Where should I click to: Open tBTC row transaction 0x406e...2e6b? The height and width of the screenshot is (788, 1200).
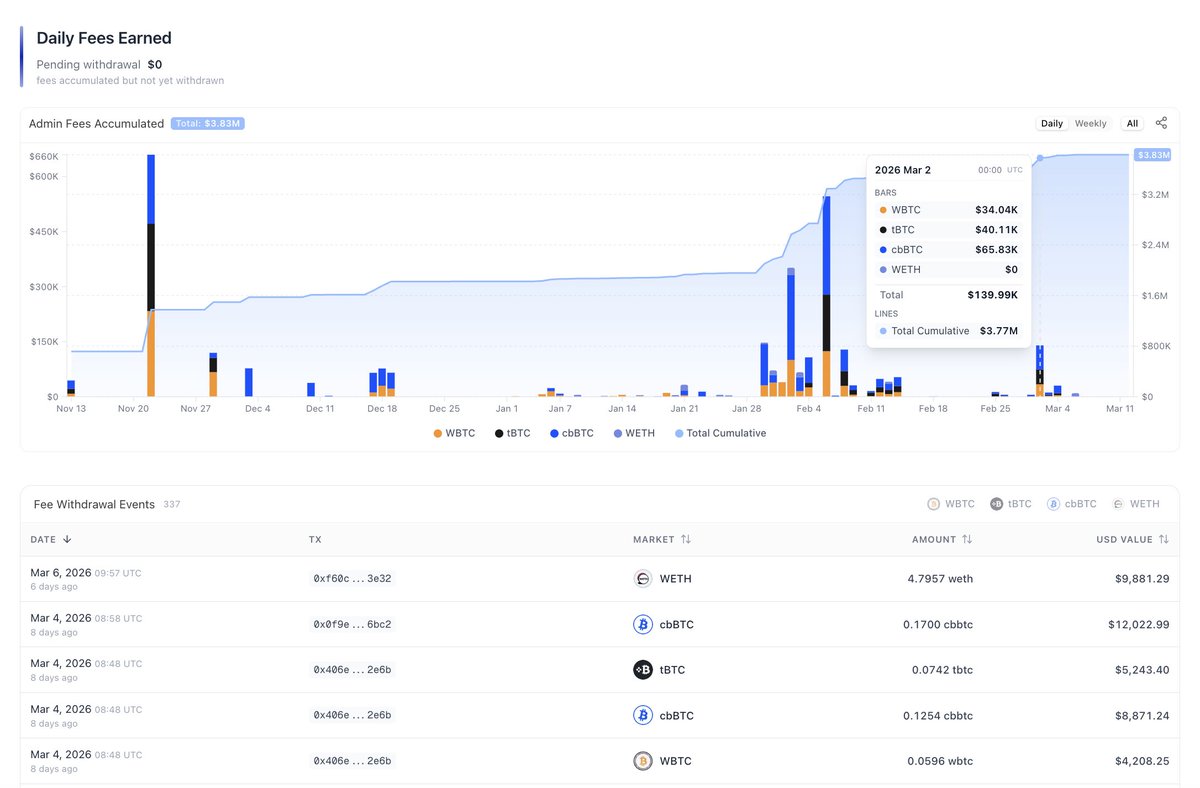coord(352,669)
